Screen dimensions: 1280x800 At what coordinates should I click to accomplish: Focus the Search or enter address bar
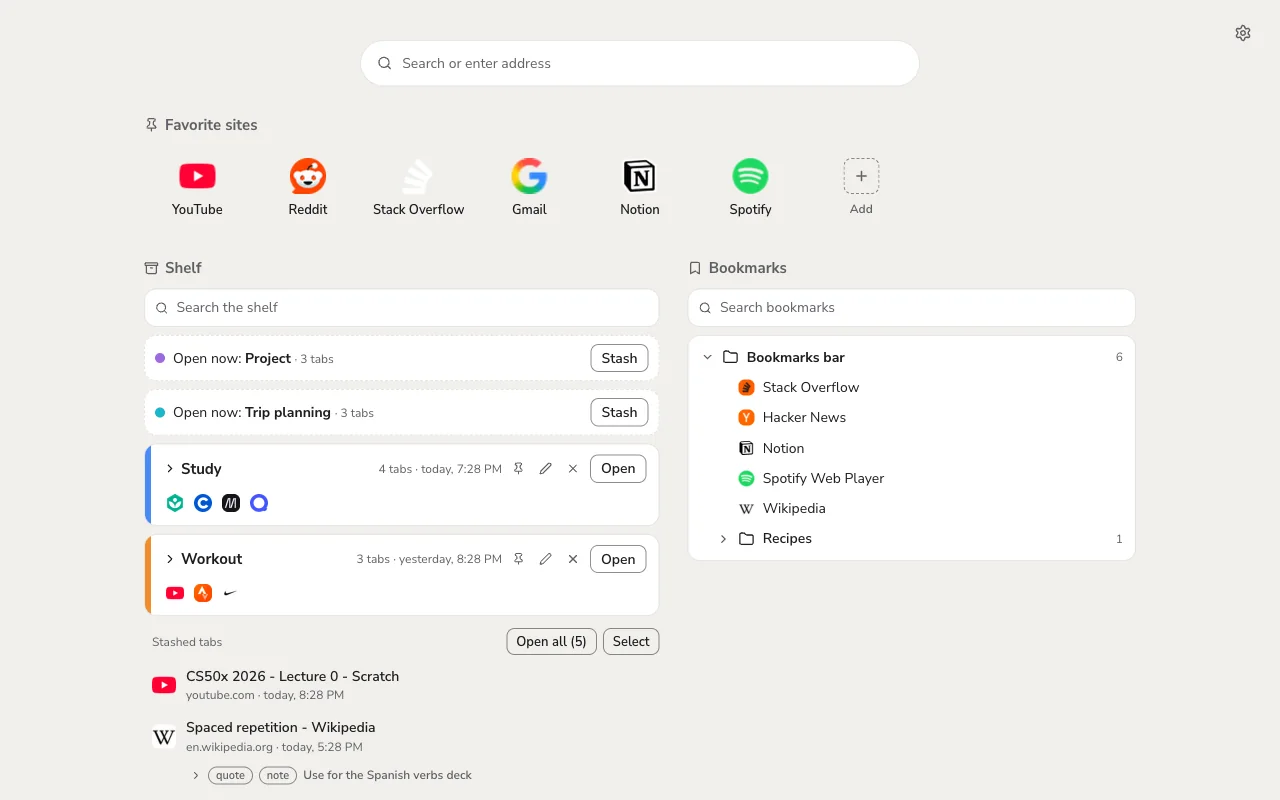pos(640,63)
